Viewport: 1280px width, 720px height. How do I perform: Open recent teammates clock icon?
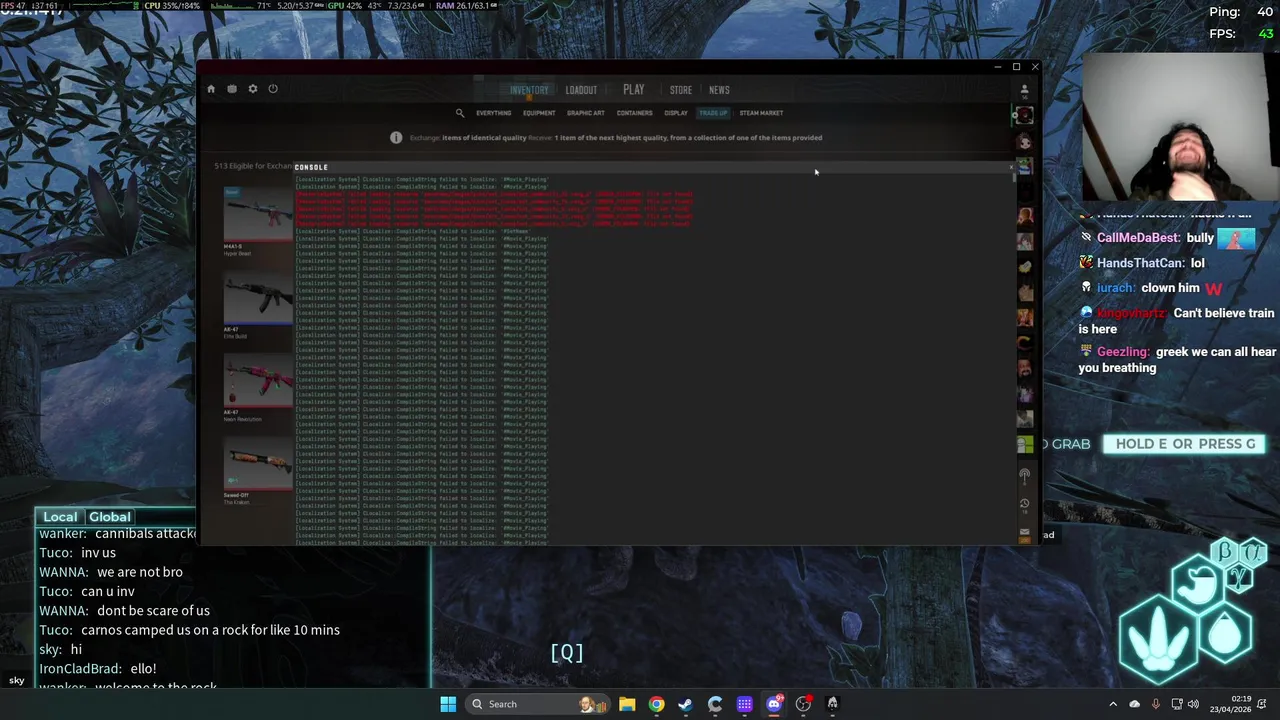[1024, 504]
